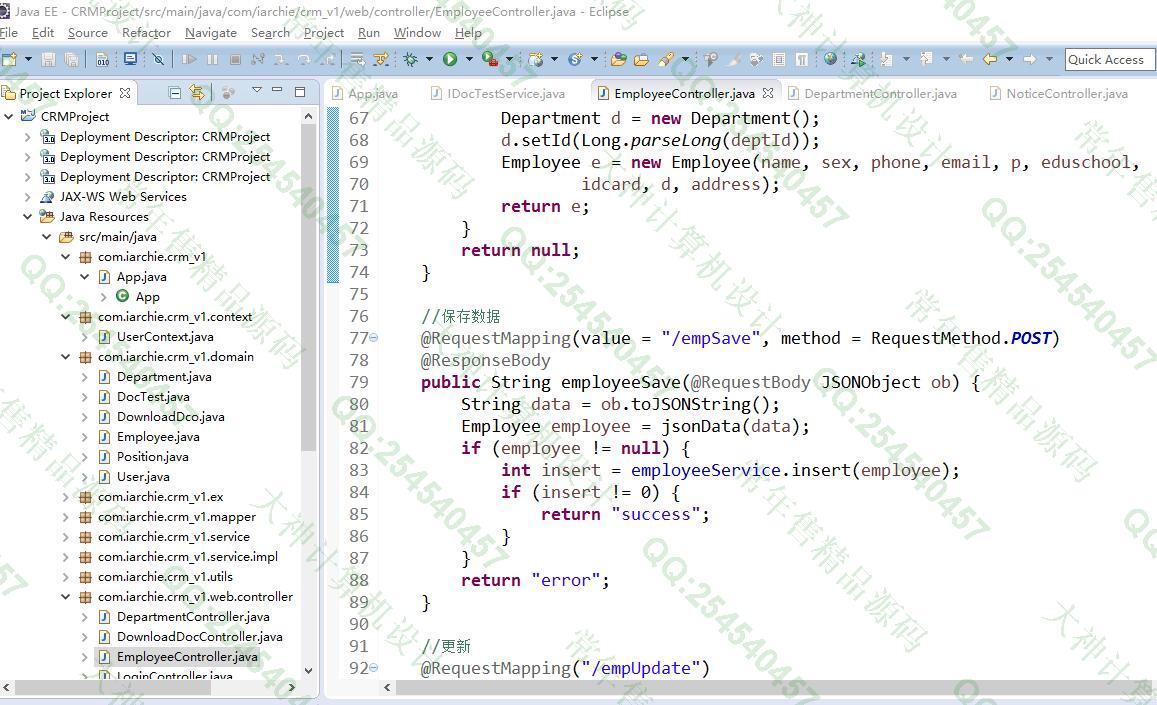This screenshot has width=1157, height=705.
Task: Click the Resume debug icon
Action: tap(190, 59)
